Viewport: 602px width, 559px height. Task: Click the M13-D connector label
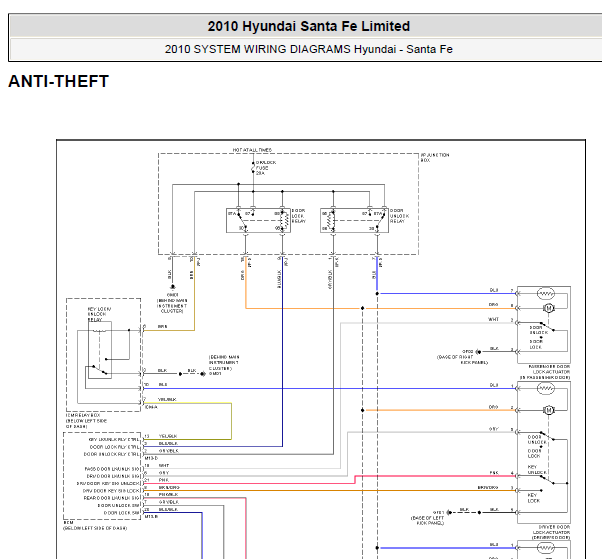151,458
